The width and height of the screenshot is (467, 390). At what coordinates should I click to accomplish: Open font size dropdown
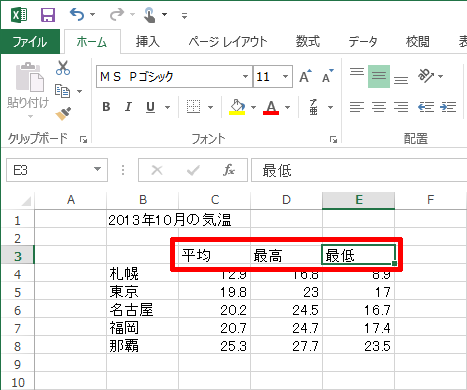pos(285,76)
